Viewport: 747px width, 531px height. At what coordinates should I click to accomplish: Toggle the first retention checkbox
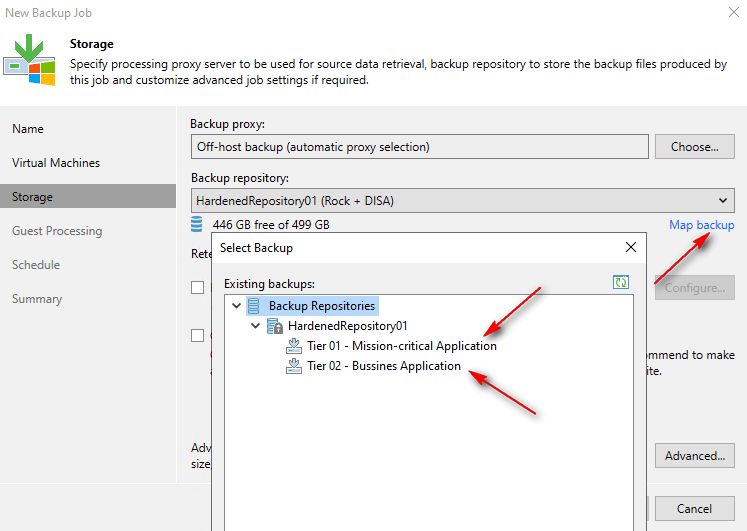click(198, 288)
